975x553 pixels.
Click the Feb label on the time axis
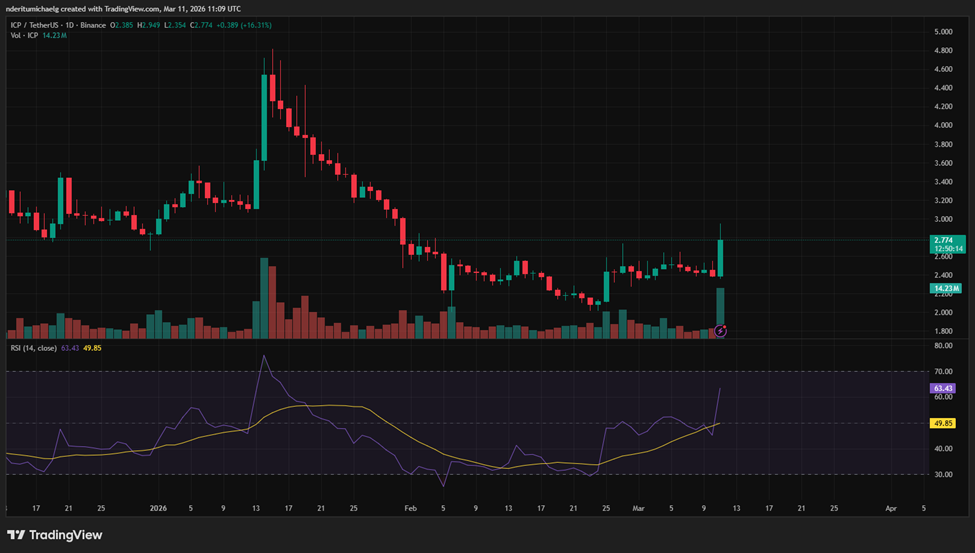pos(410,508)
